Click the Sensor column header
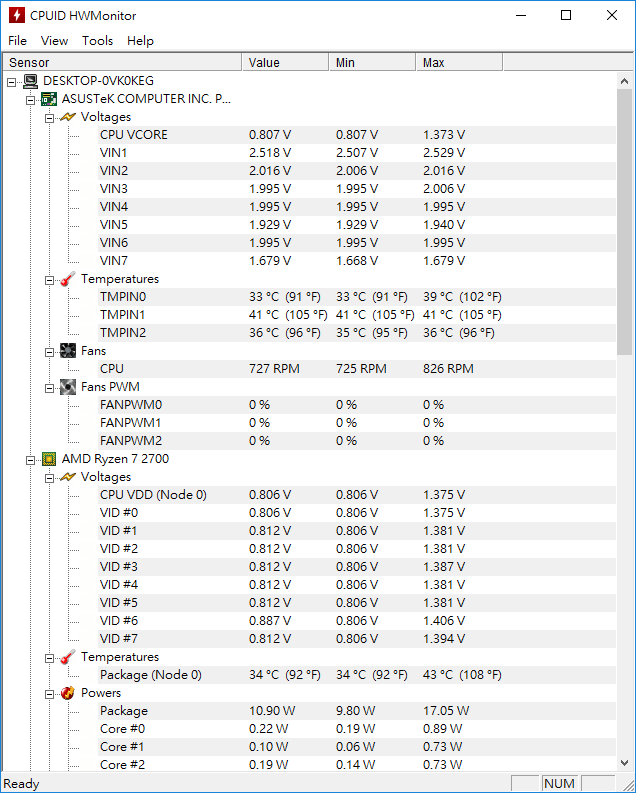 [x=122, y=62]
